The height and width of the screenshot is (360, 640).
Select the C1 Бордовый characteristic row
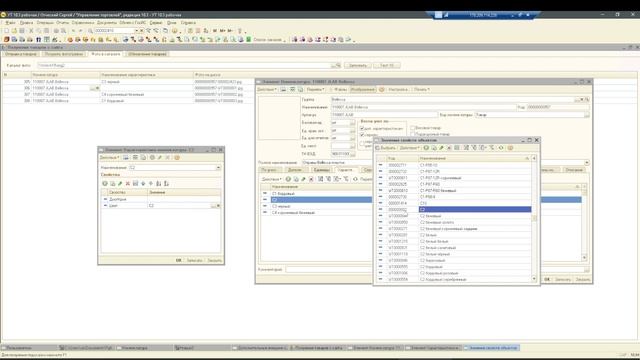tap(317, 193)
